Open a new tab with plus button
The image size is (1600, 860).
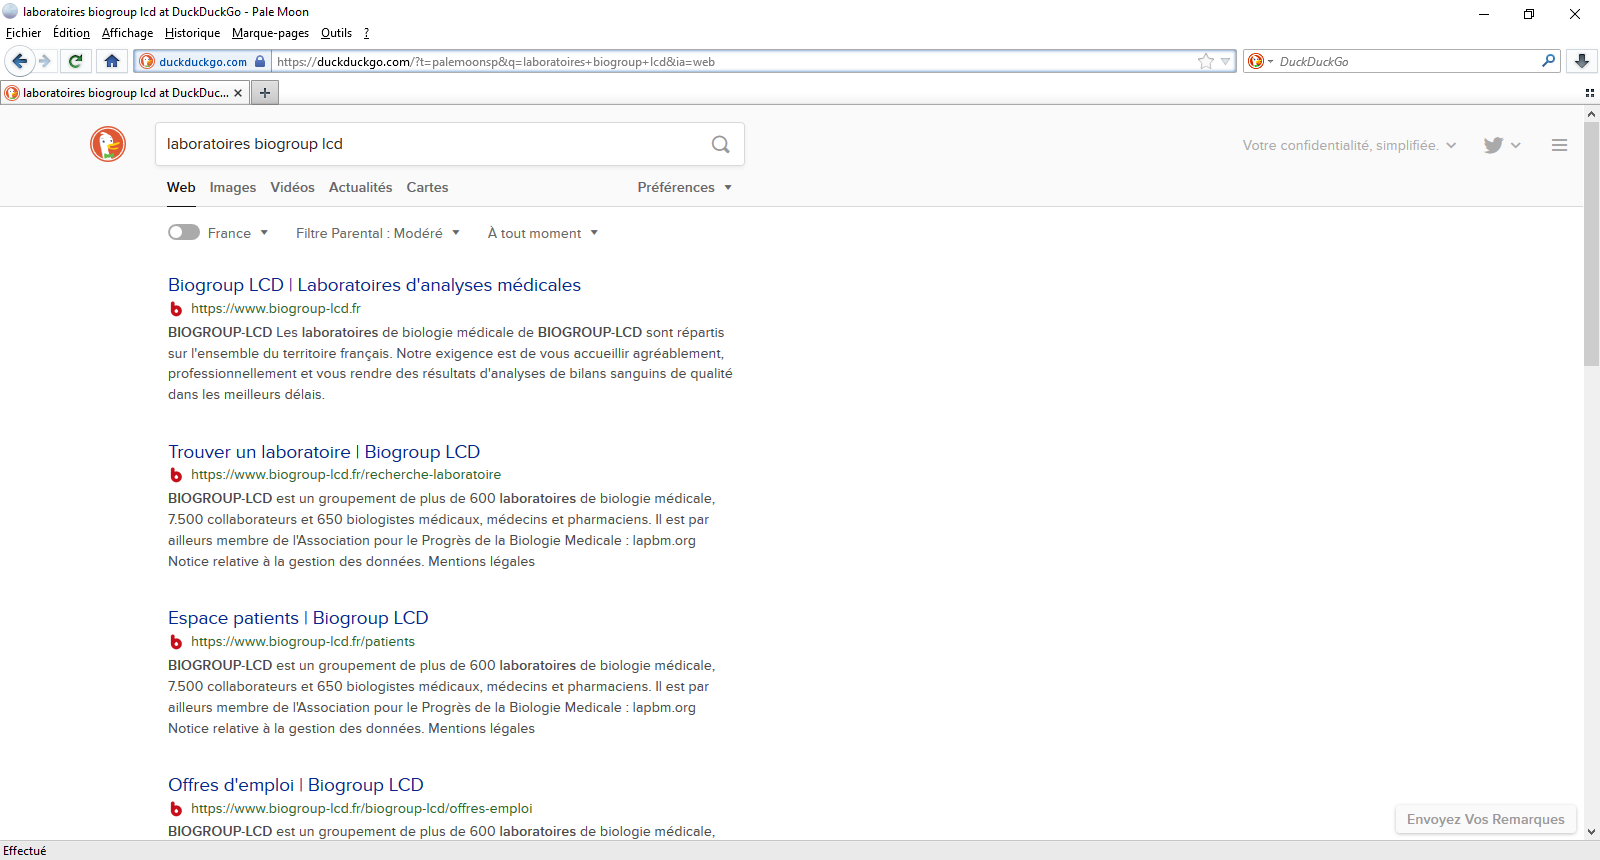[265, 93]
